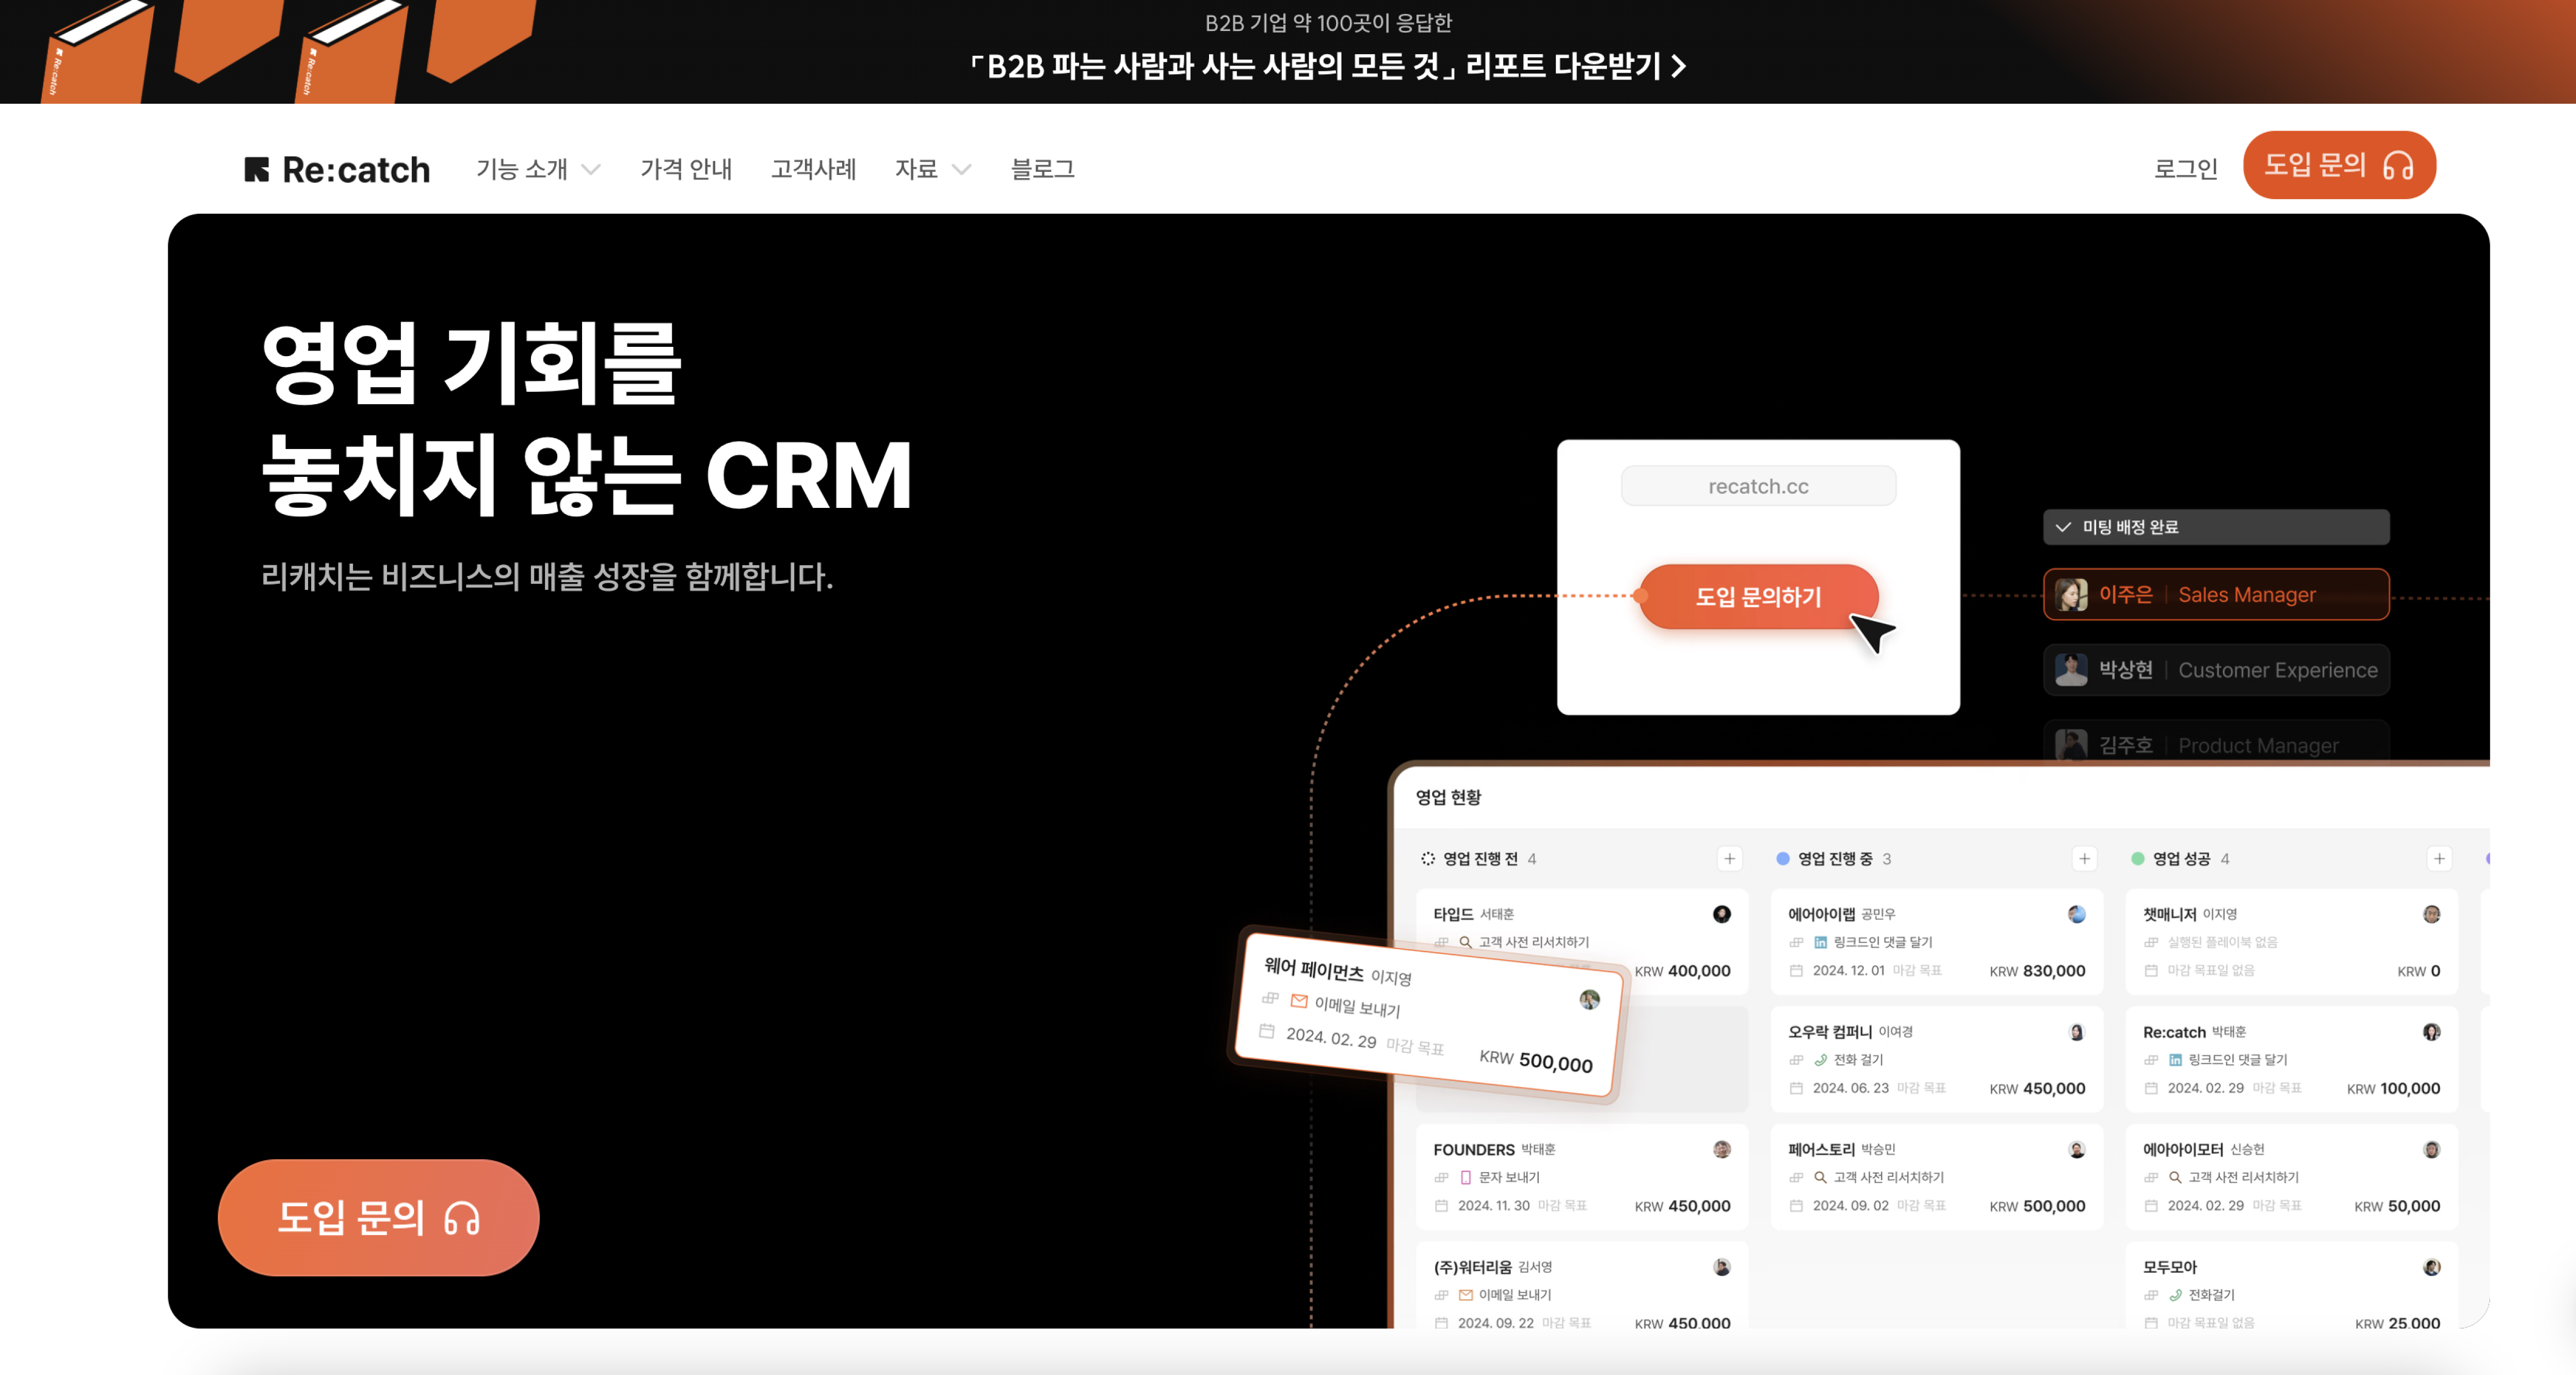The width and height of the screenshot is (2576, 1375).
Task: Go to 블로그 in navigation
Action: pos(1042,170)
